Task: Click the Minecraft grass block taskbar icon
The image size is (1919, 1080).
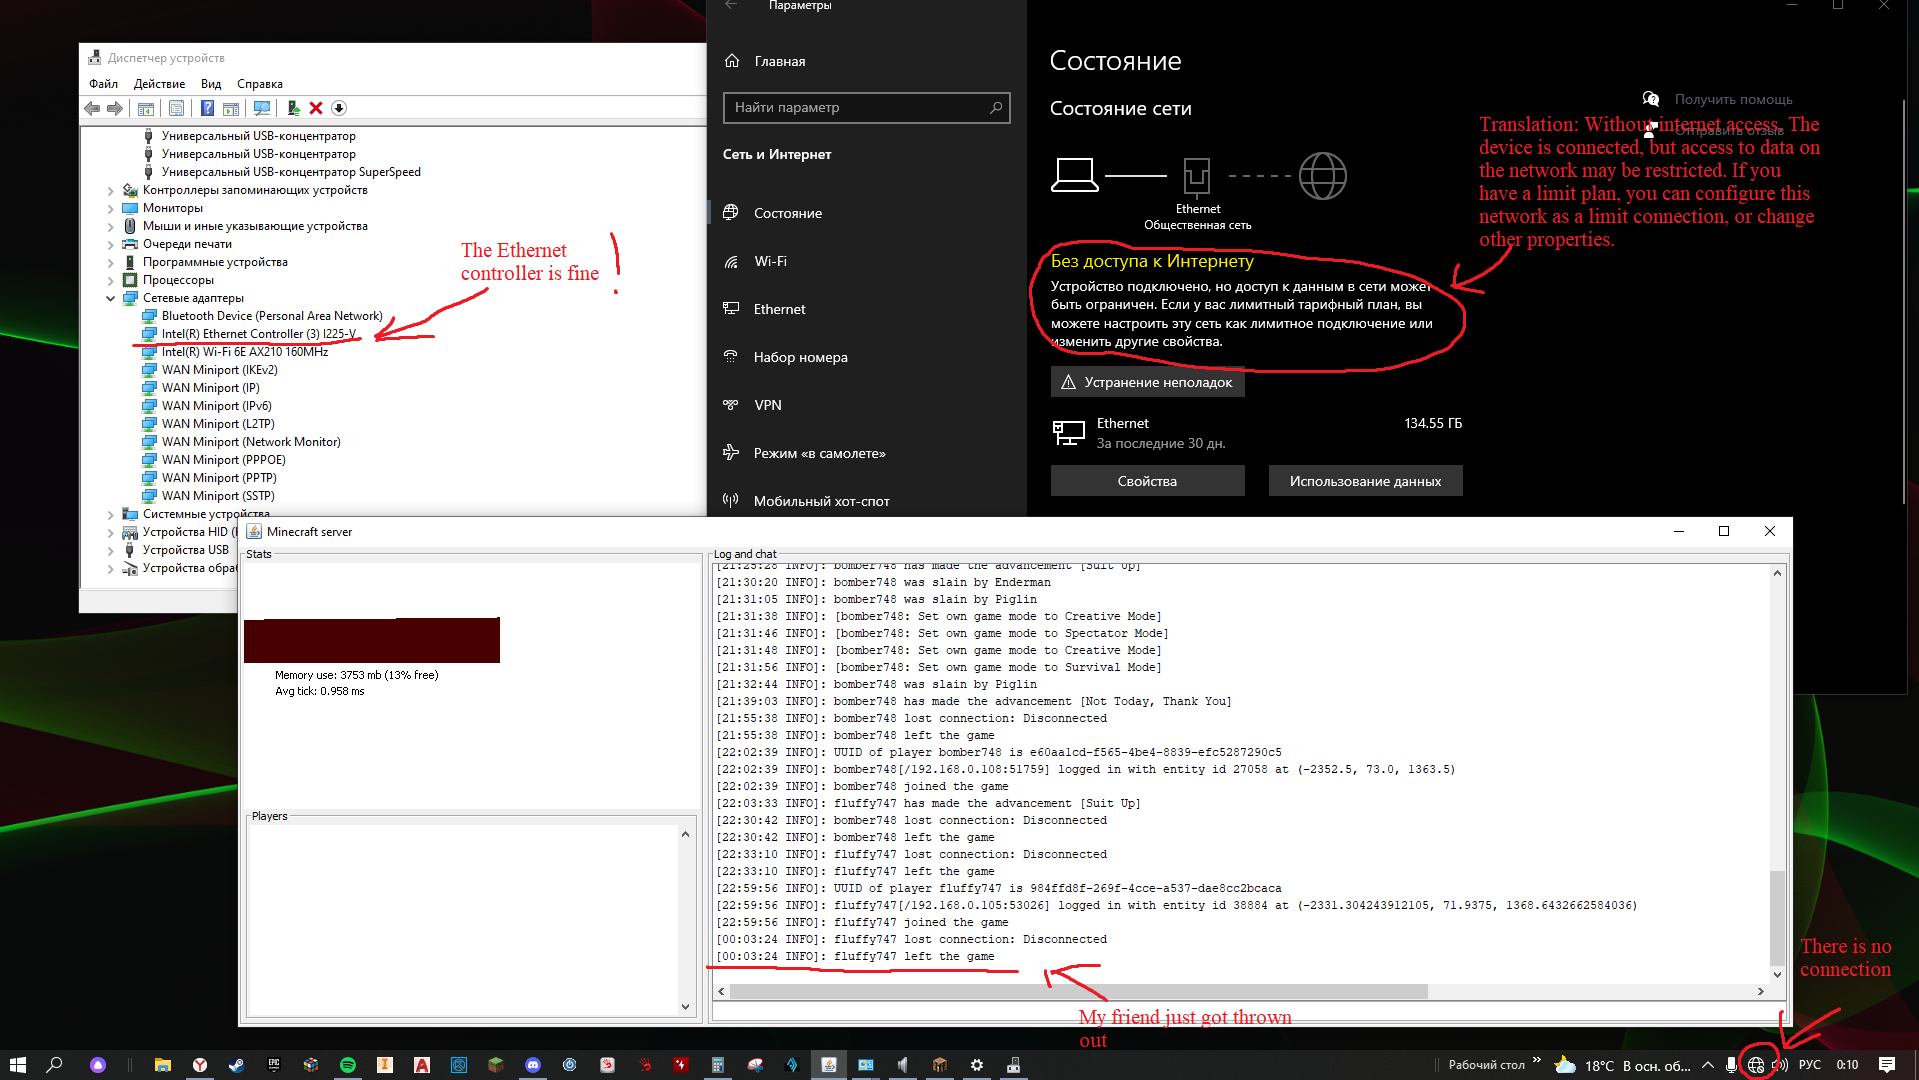Action: (x=496, y=1065)
